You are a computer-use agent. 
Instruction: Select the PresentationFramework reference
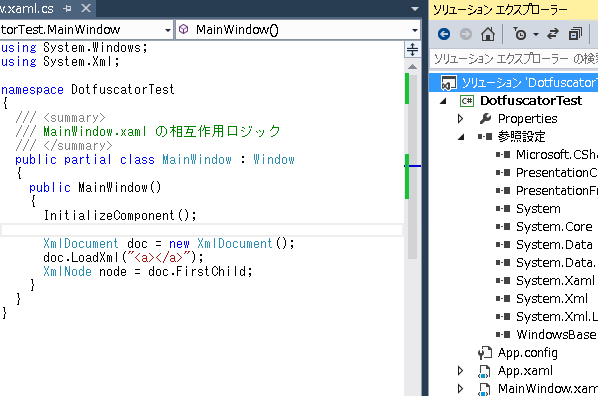point(557,190)
